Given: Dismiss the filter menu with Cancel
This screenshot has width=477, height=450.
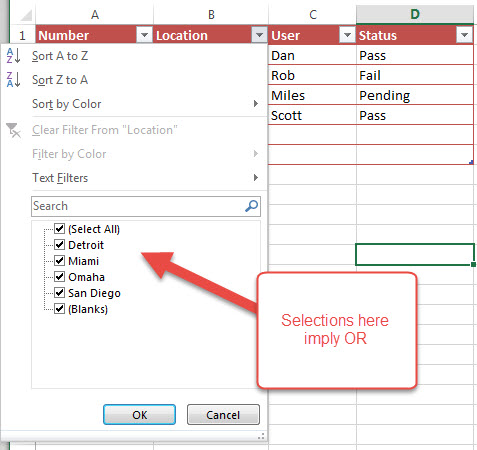Looking at the screenshot, I should point(223,415).
